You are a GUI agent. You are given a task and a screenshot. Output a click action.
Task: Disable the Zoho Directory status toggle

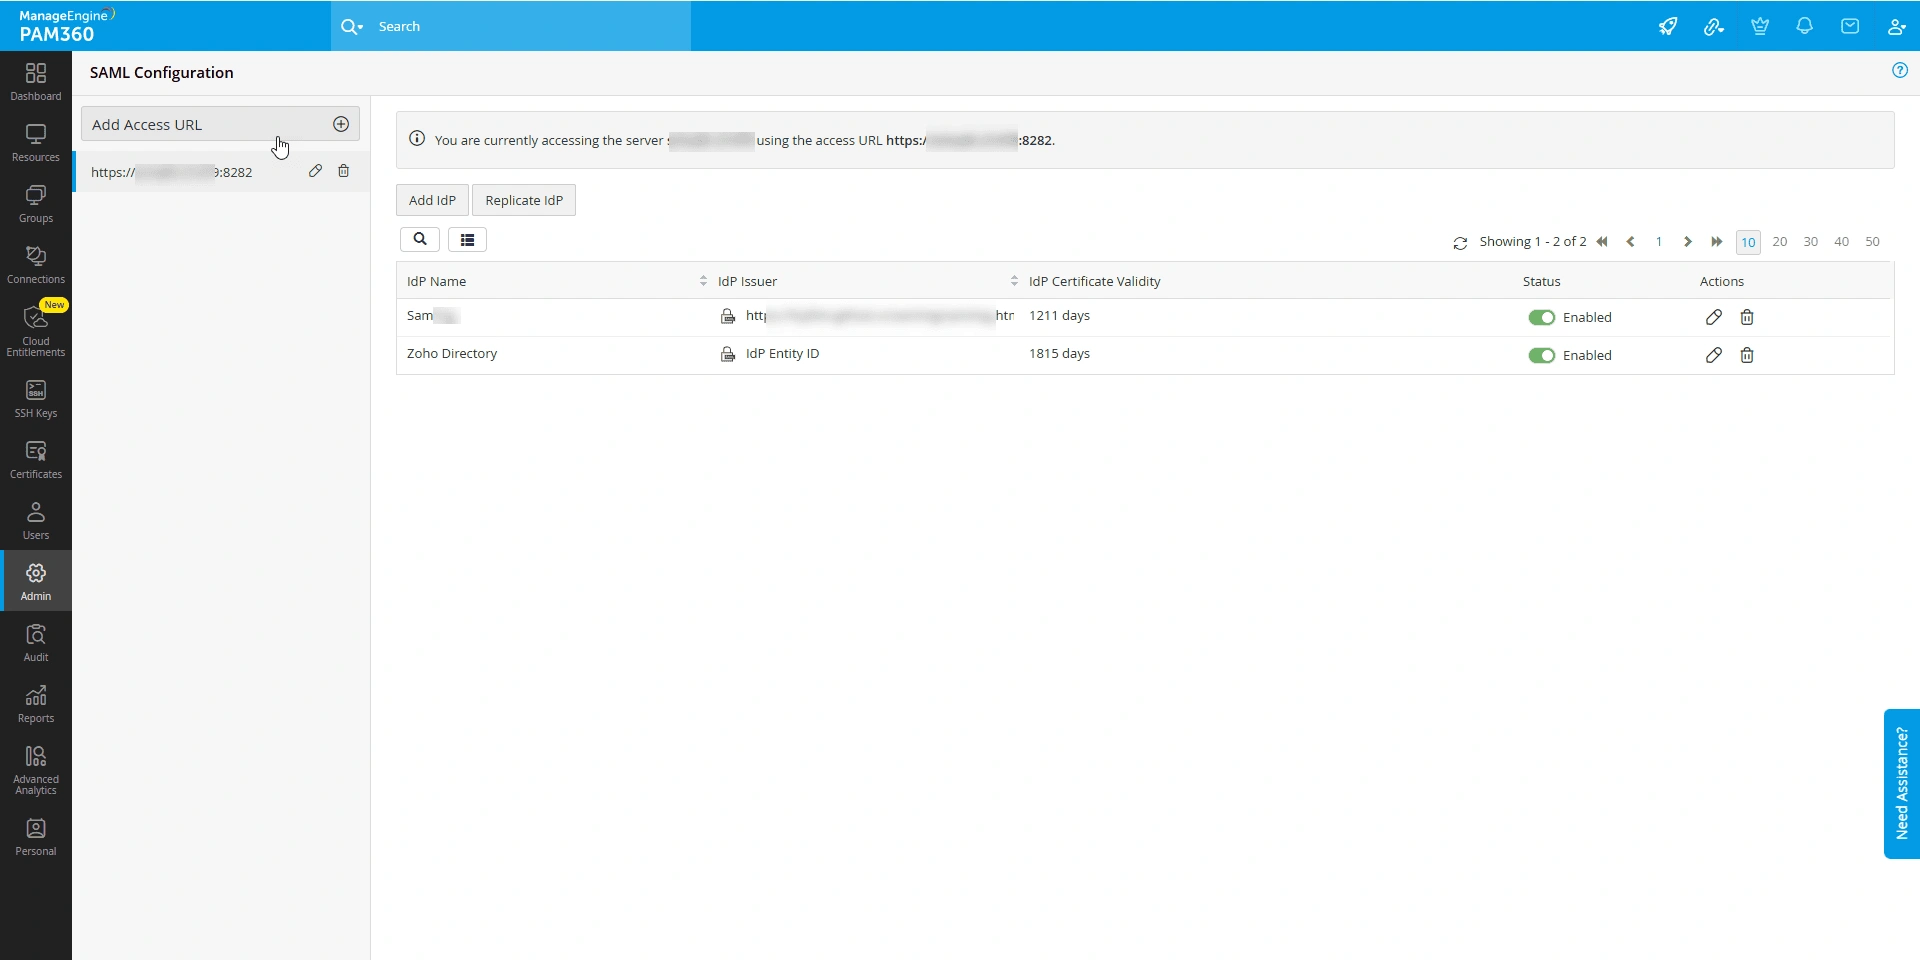pyautogui.click(x=1543, y=355)
